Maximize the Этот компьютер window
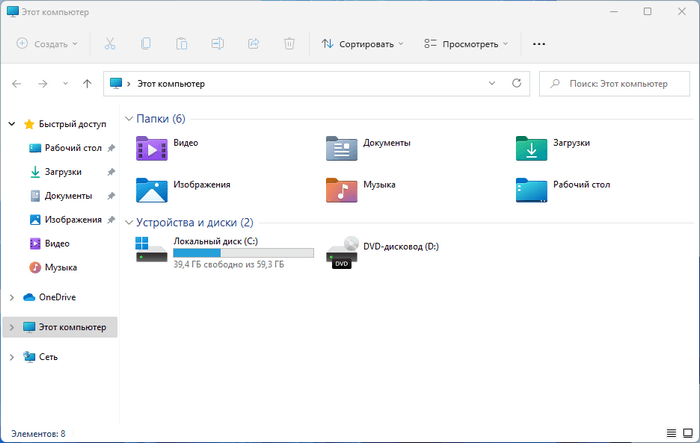This screenshot has height=443, width=700. 648,12
